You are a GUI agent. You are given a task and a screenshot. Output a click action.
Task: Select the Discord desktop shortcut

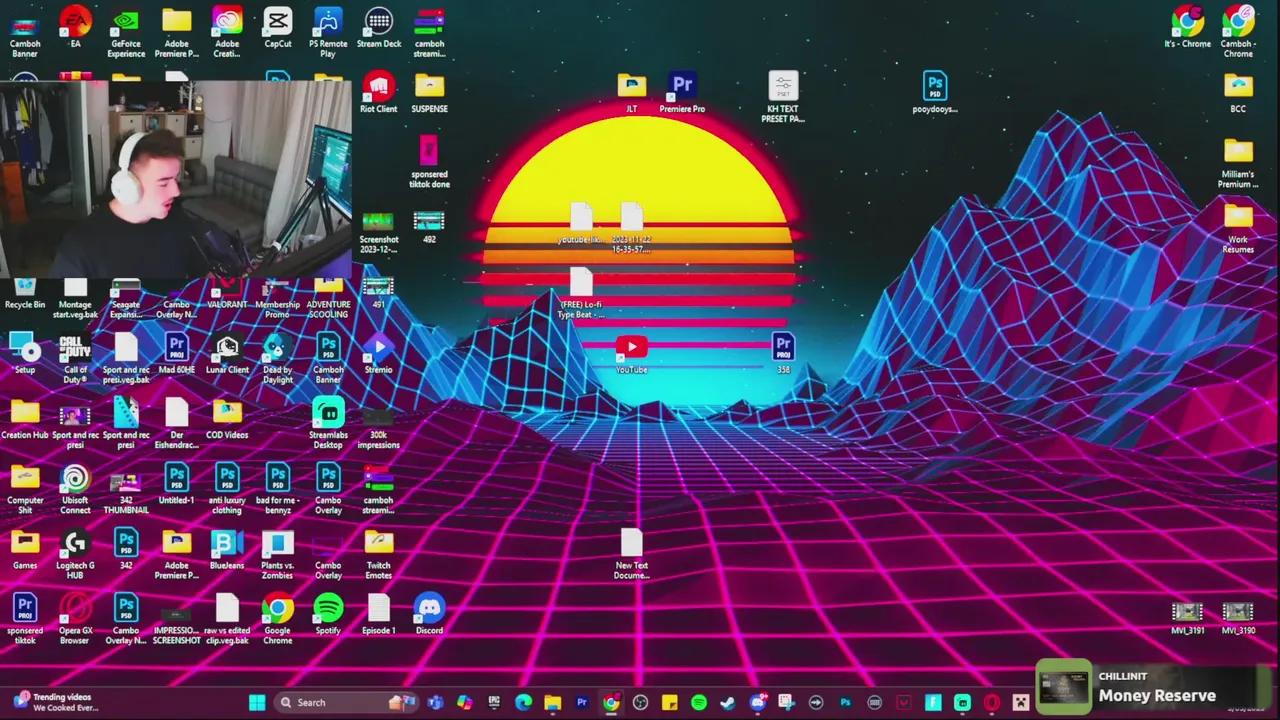(x=429, y=614)
